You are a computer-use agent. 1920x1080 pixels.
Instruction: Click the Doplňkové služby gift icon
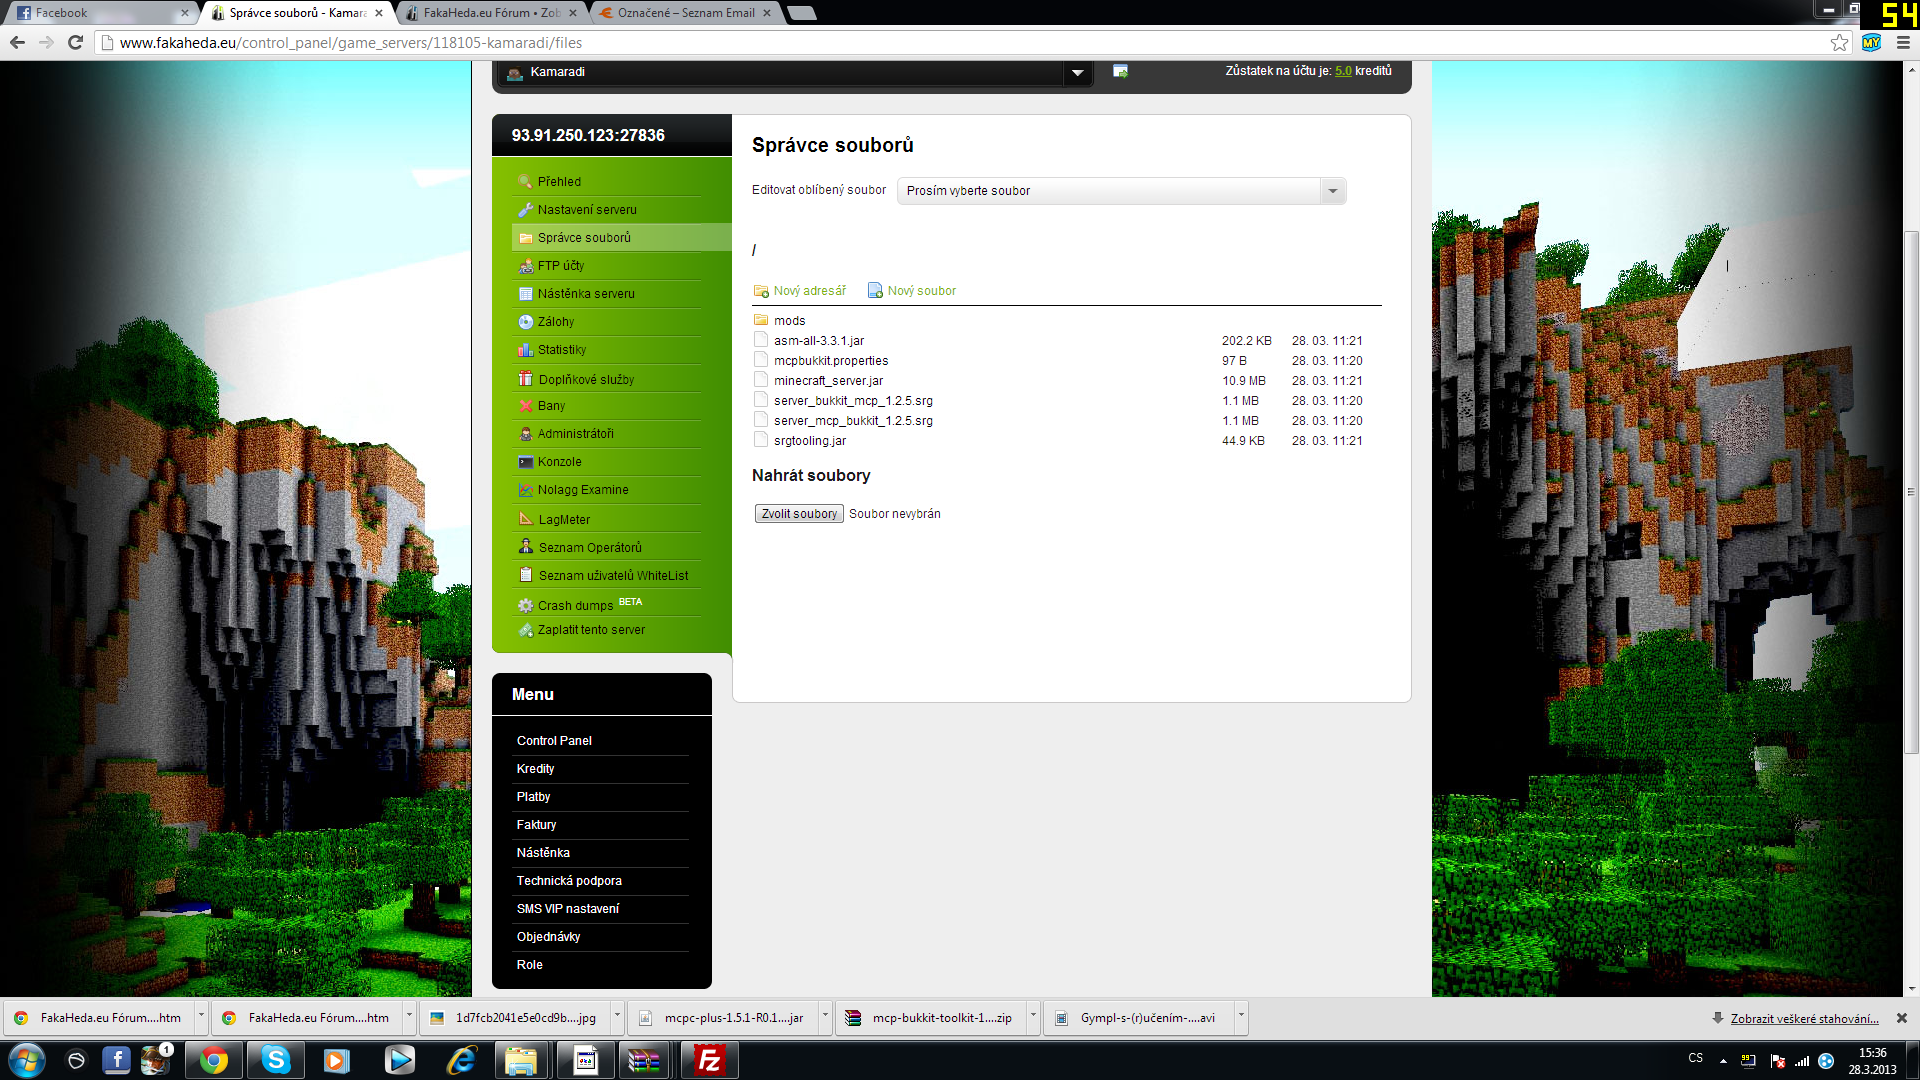[525, 378]
